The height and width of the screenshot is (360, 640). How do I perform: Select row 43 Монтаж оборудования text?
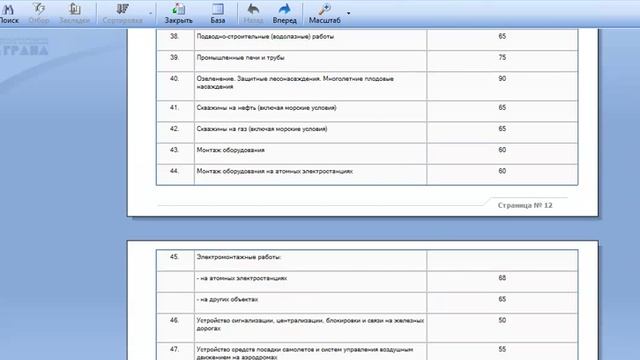[231, 150]
